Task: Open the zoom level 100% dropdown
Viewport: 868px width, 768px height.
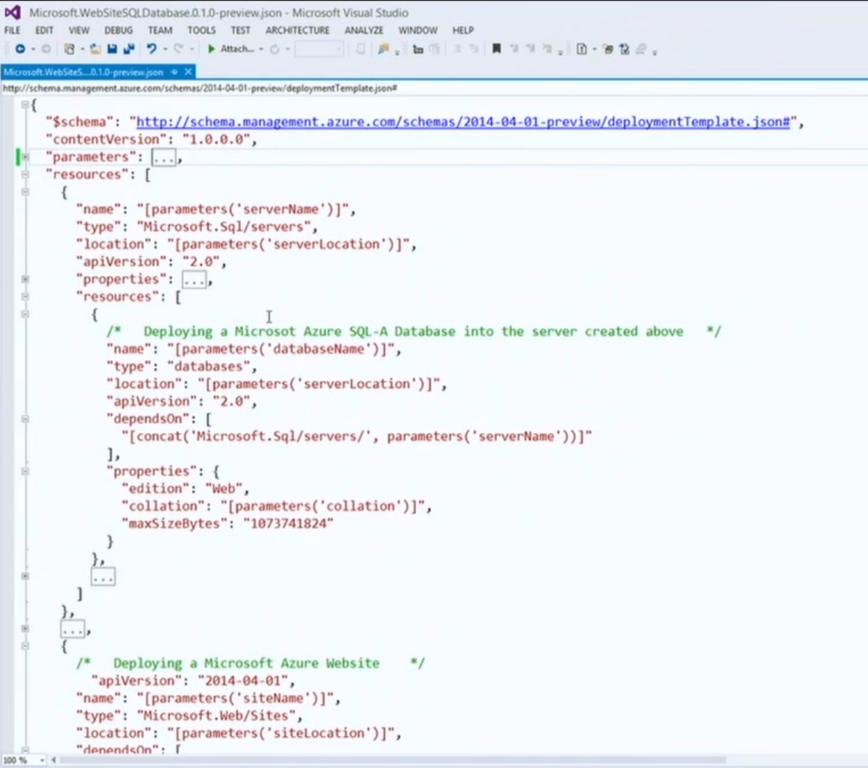Action: [x=42, y=761]
